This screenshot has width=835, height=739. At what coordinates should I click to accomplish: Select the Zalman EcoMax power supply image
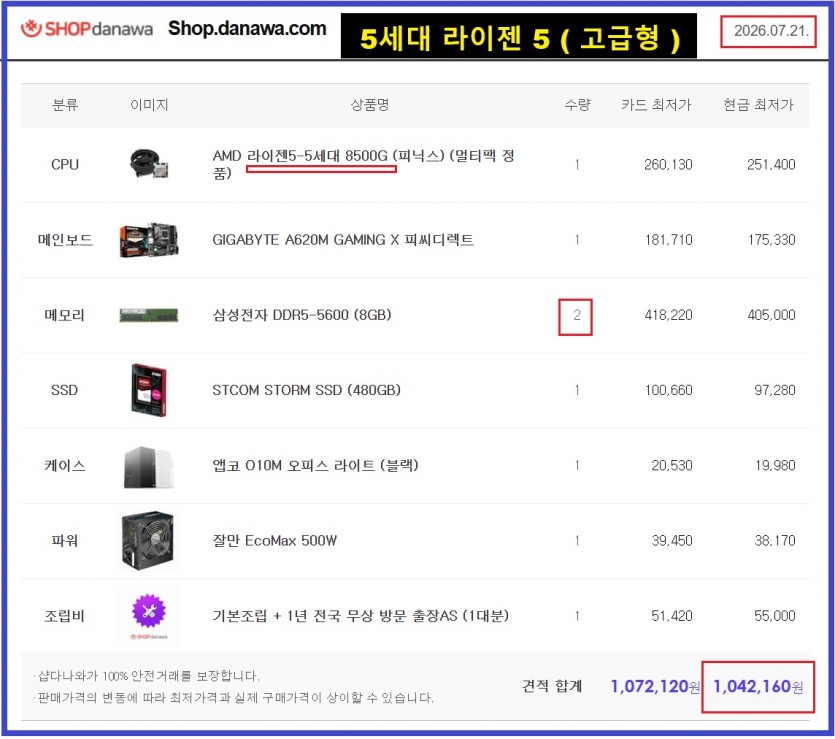pyautogui.click(x=148, y=541)
